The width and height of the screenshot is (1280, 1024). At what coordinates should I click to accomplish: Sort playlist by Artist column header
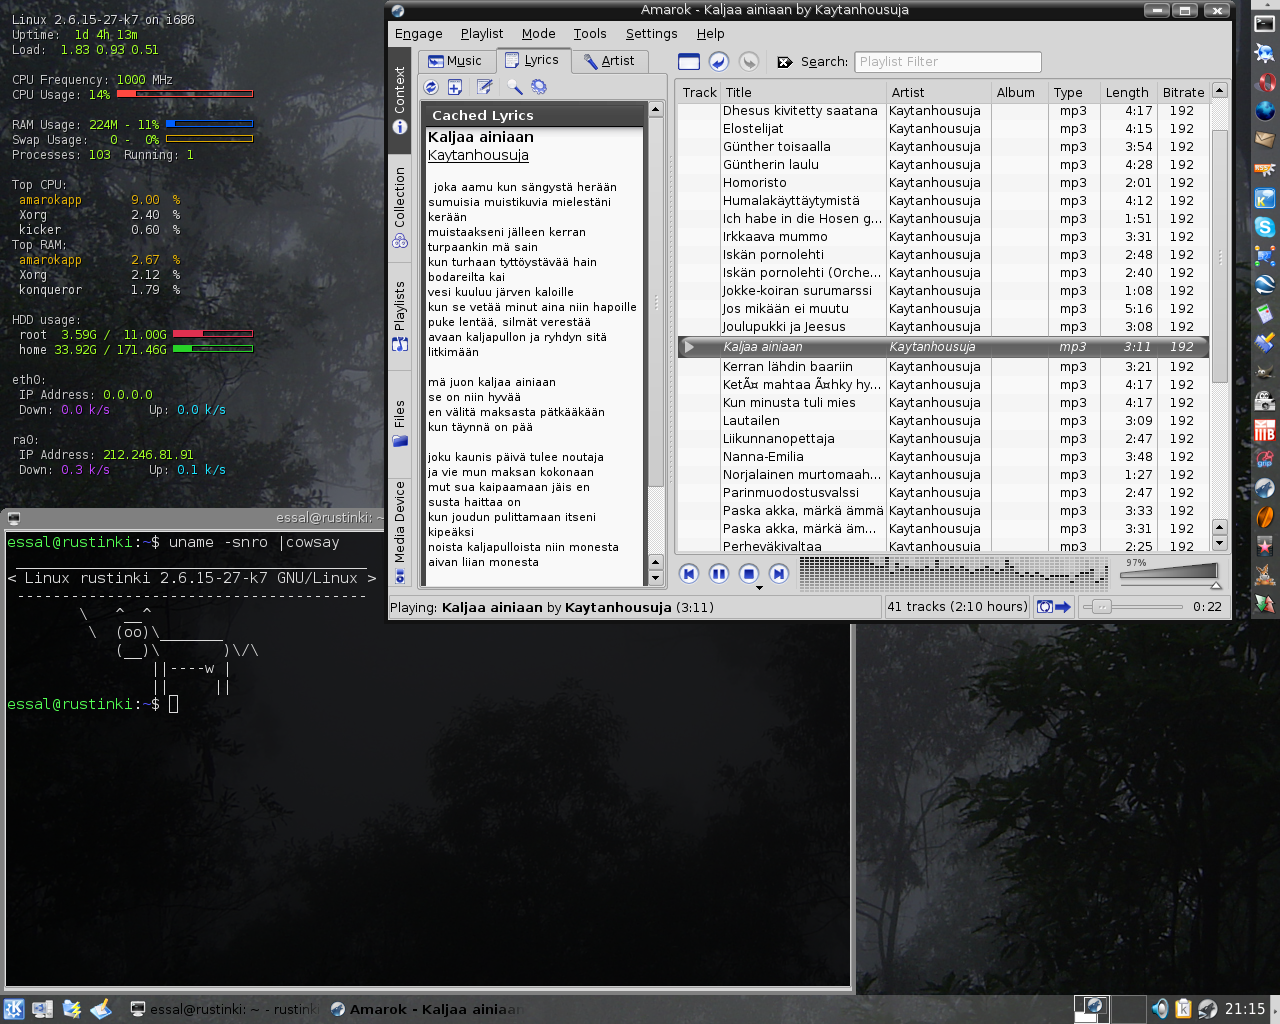(938, 92)
